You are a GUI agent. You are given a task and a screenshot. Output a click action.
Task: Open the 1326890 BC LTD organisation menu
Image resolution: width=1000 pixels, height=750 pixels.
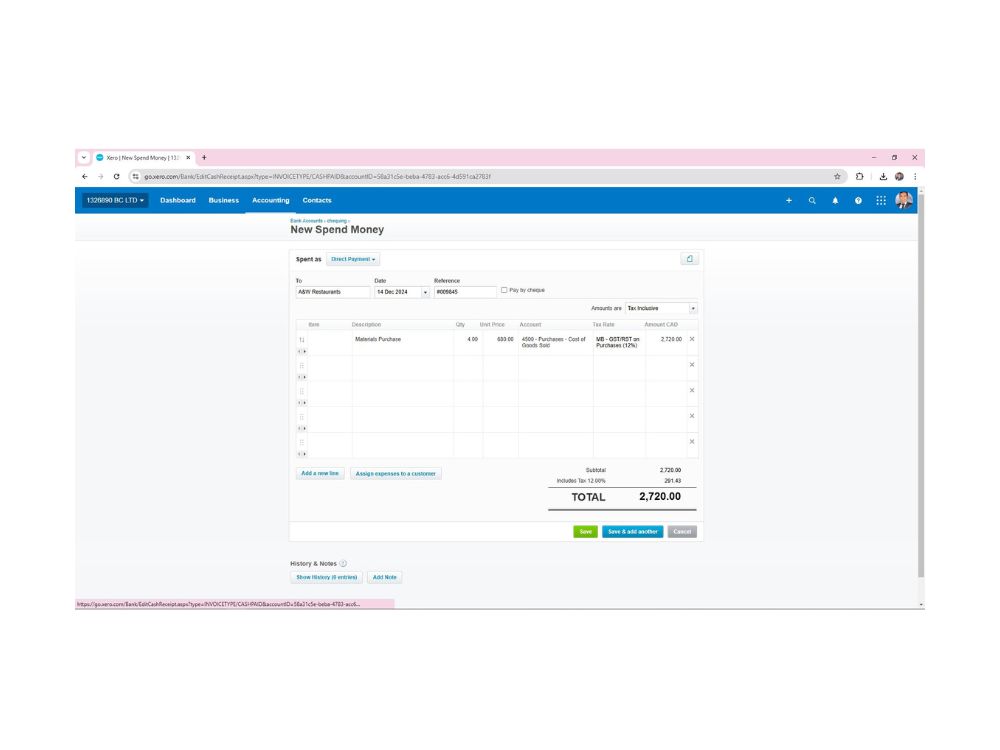point(115,200)
